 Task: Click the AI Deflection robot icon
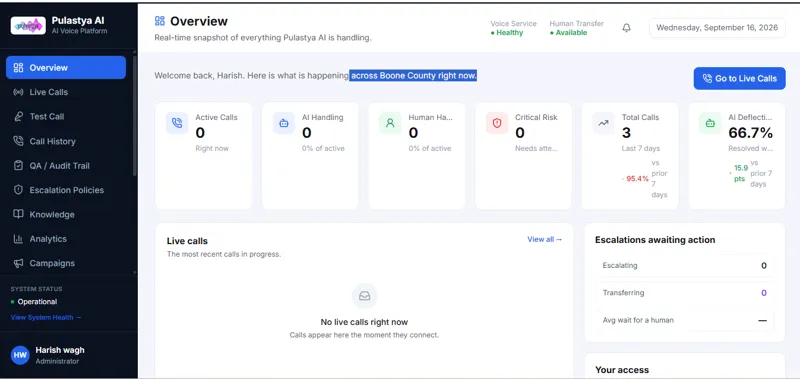[710, 123]
